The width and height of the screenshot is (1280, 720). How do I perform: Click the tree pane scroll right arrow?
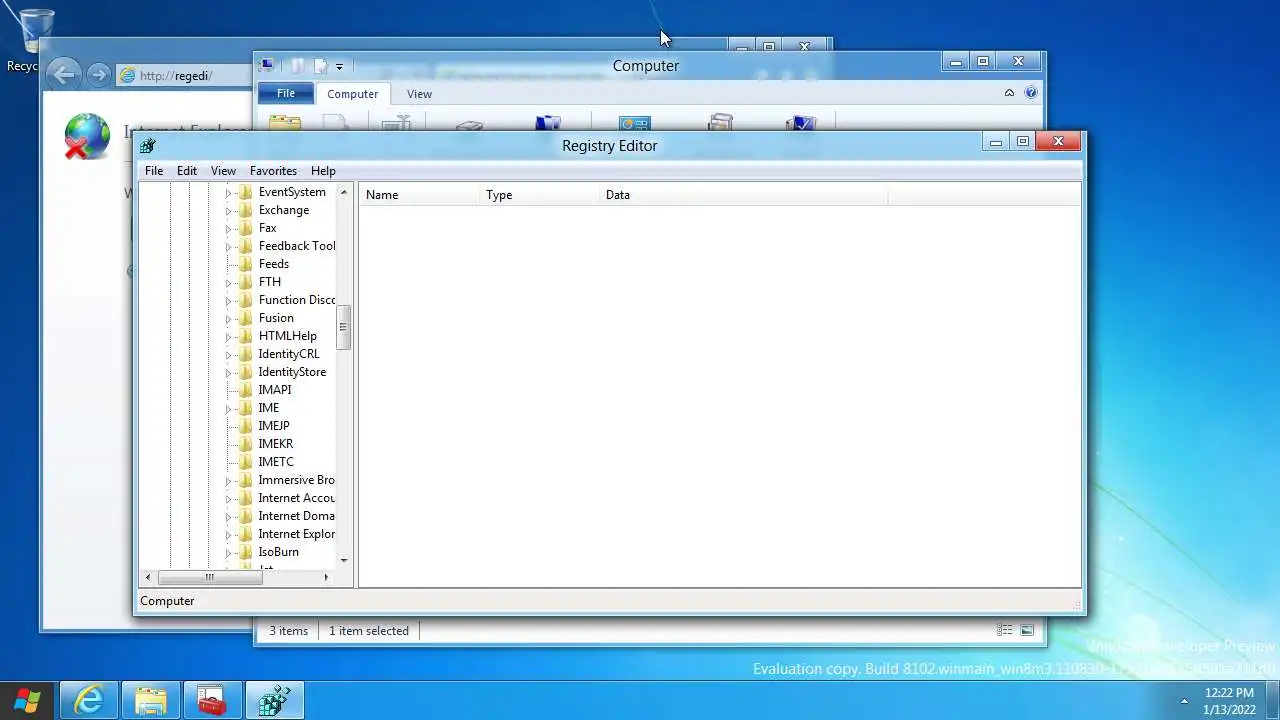click(x=326, y=577)
